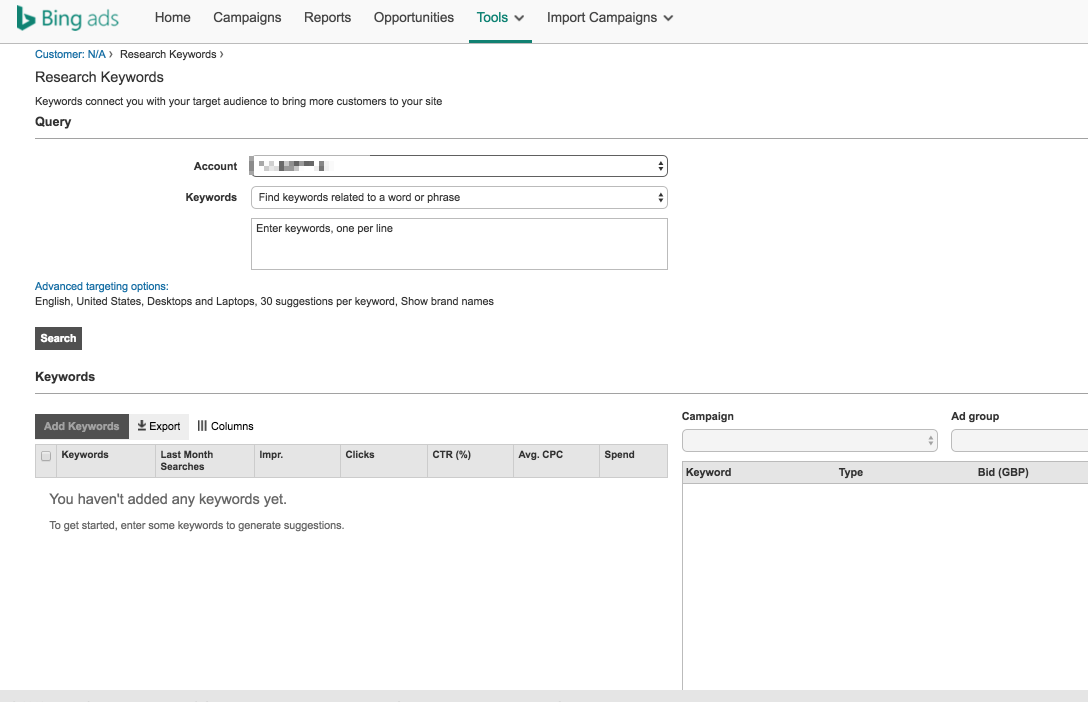The image size is (1088, 702).
Task: Open the Opportunities tab
Action: (413, 18)
